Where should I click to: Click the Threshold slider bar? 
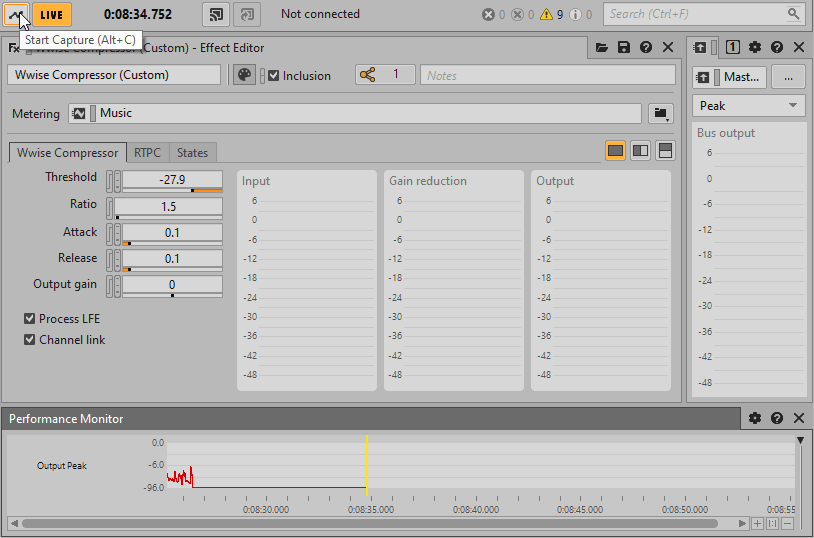172,189
